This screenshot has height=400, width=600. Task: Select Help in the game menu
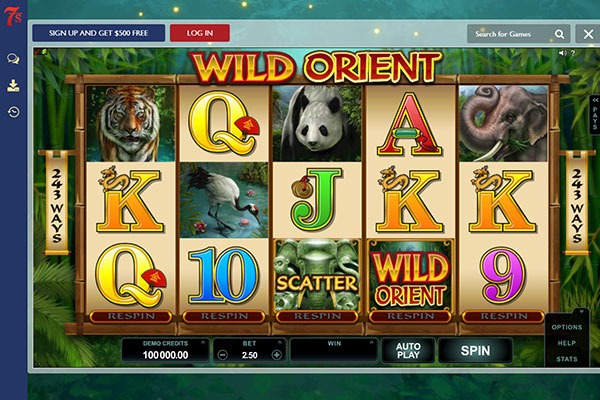(567, 343)
